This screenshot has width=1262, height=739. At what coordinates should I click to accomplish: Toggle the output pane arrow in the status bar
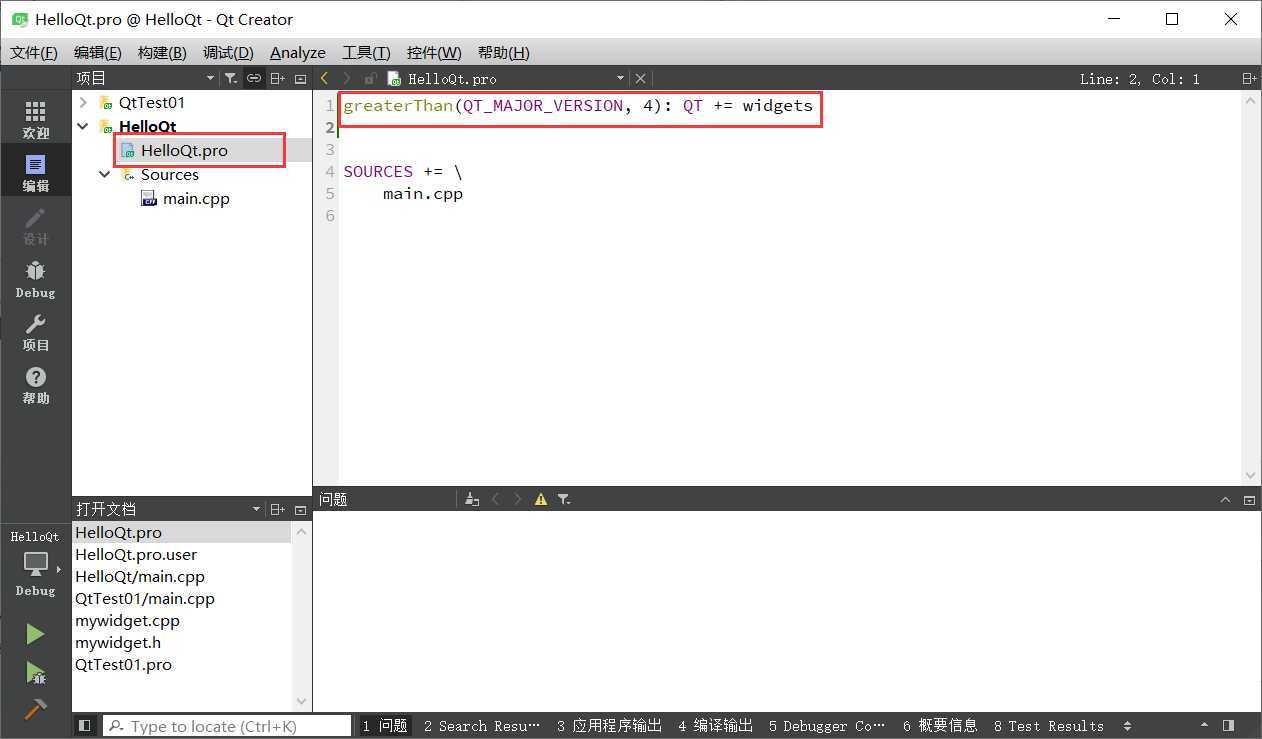click(x=1204, y=726)
